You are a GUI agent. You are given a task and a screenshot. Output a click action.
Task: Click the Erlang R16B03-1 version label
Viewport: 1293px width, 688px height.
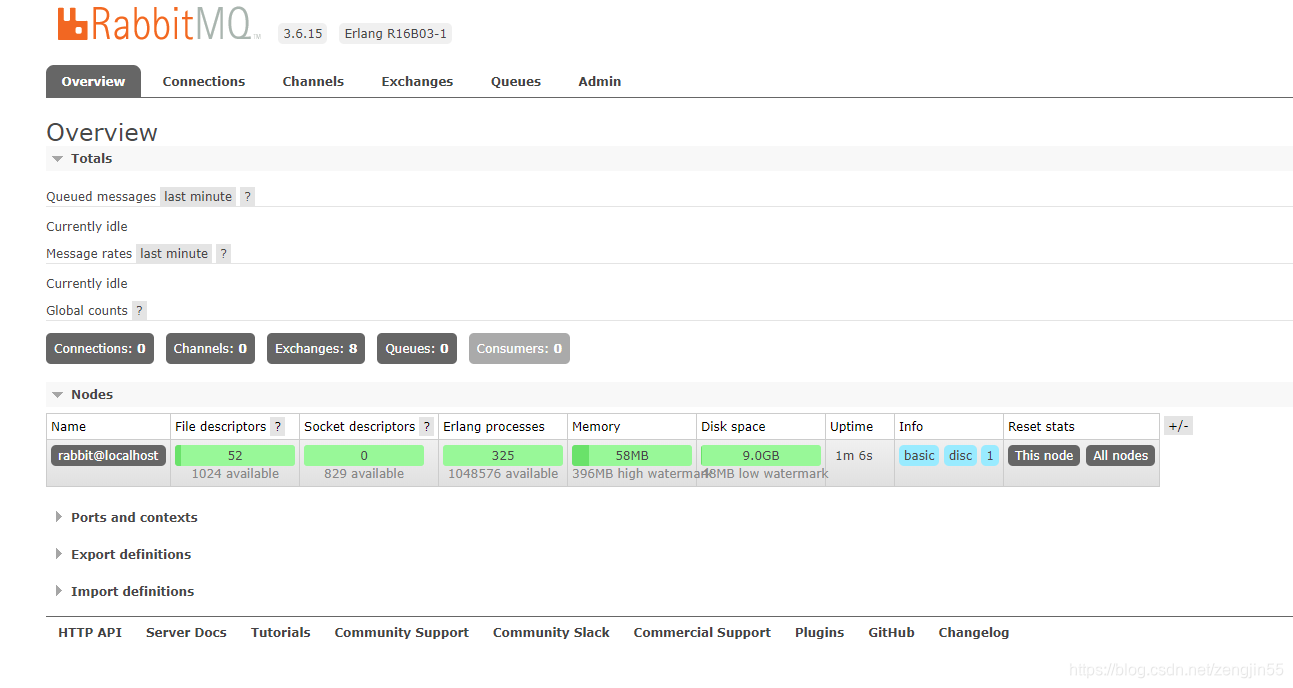pyautogui.click(x=396, y=34)
